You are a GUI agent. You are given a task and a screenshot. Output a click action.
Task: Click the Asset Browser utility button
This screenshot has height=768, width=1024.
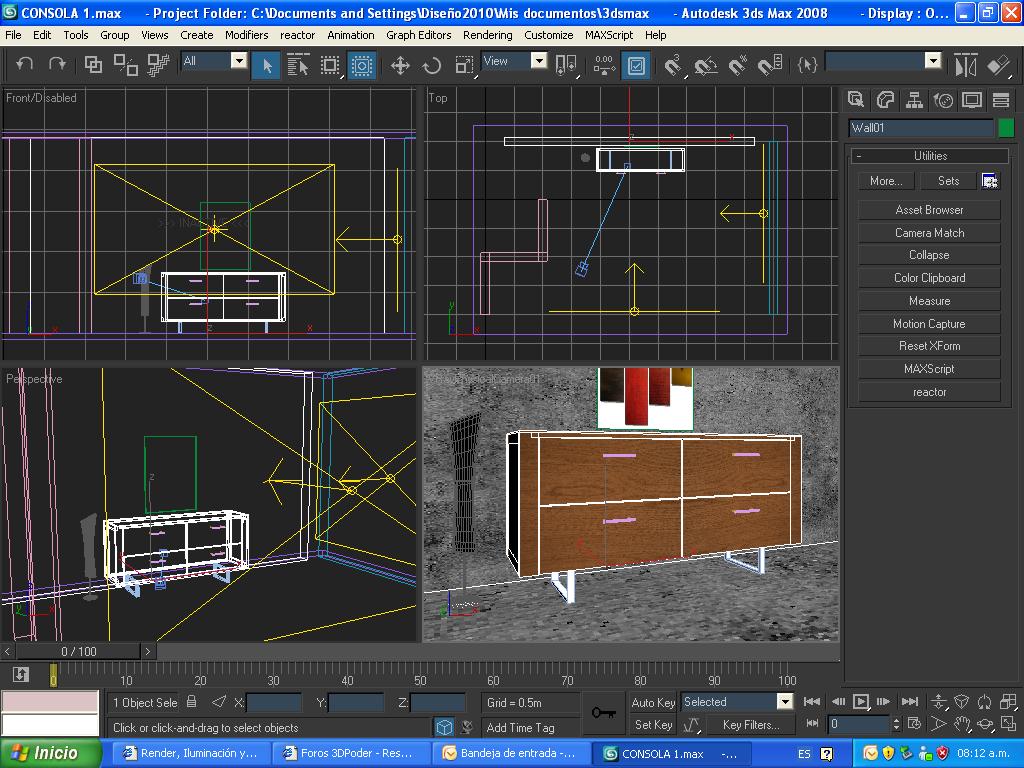point(929,210)
